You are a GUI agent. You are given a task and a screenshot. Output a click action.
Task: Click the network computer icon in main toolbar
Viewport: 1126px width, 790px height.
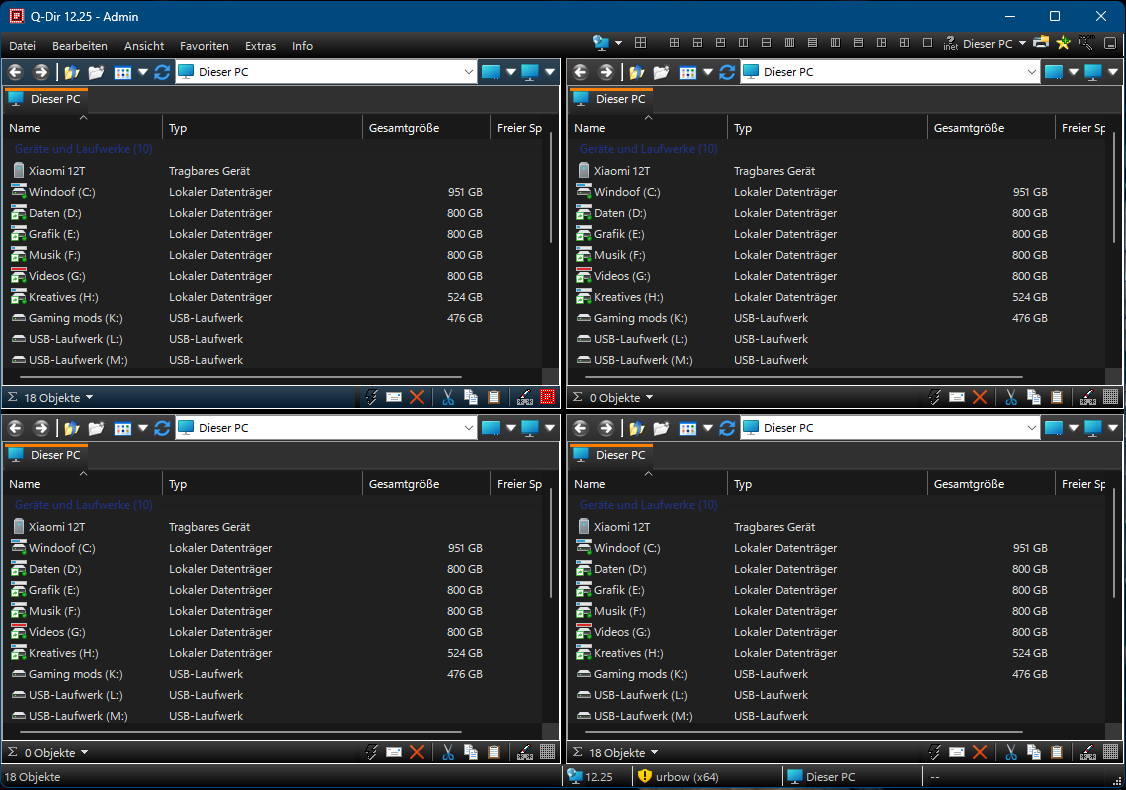tap(600, 43)
